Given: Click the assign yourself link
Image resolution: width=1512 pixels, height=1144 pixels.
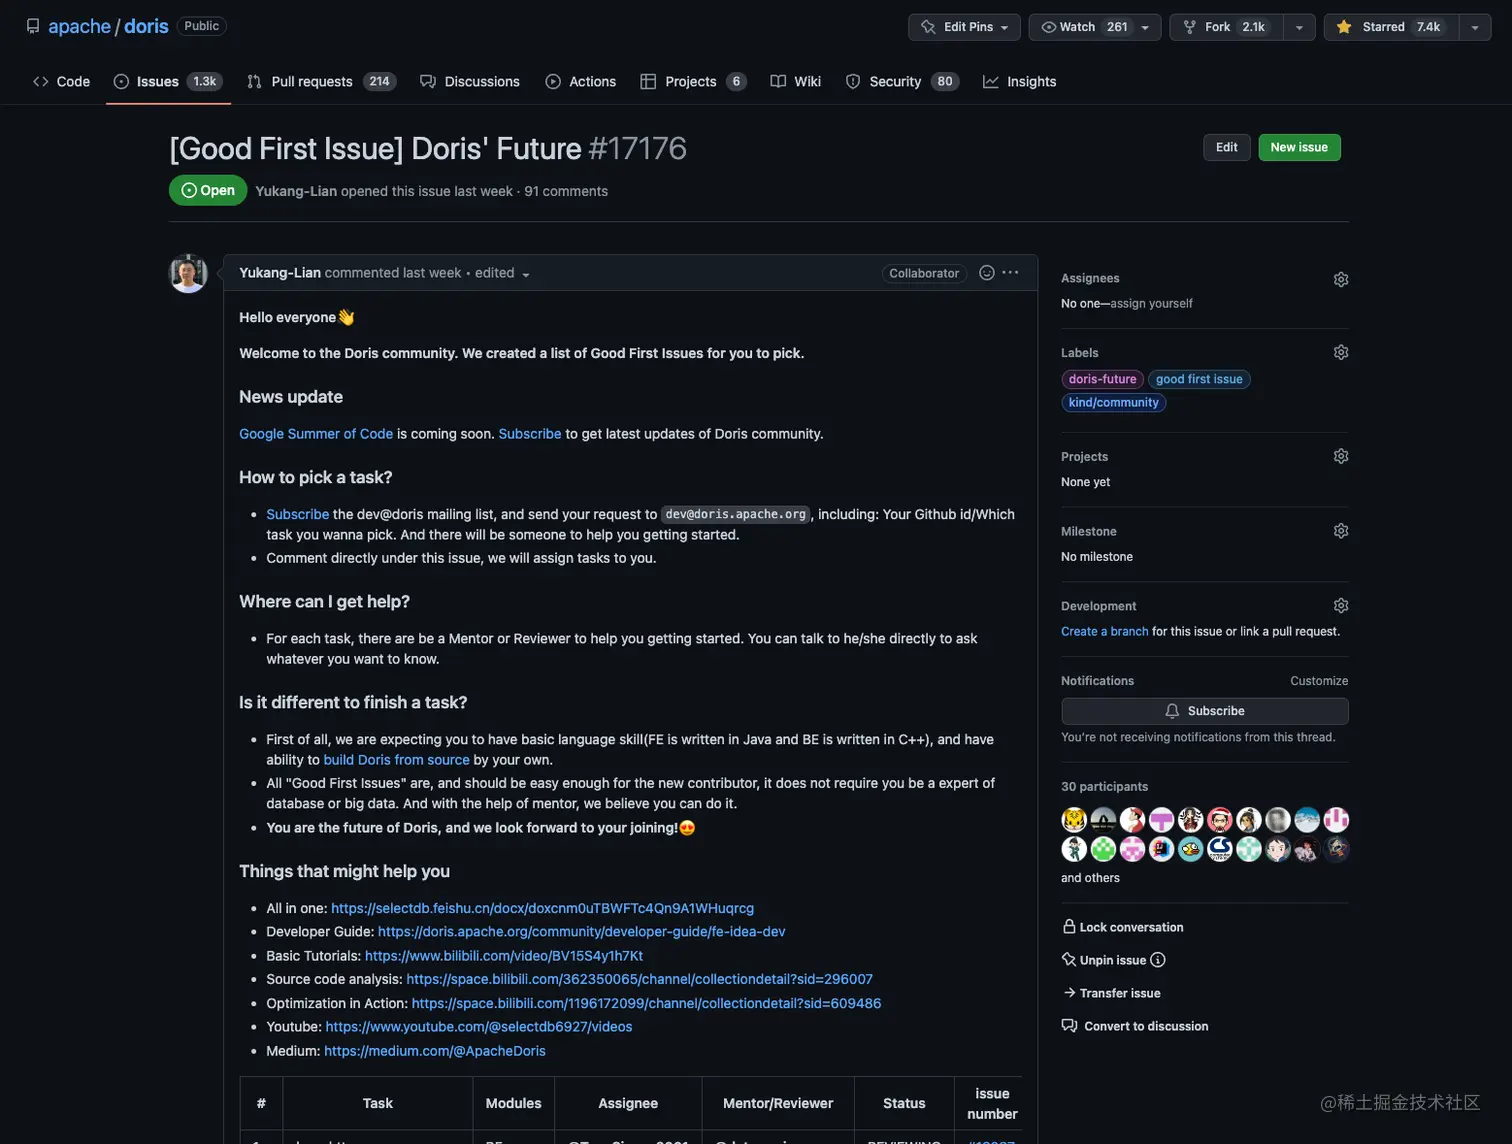Looking at the screenshot, I should 1151,304.
